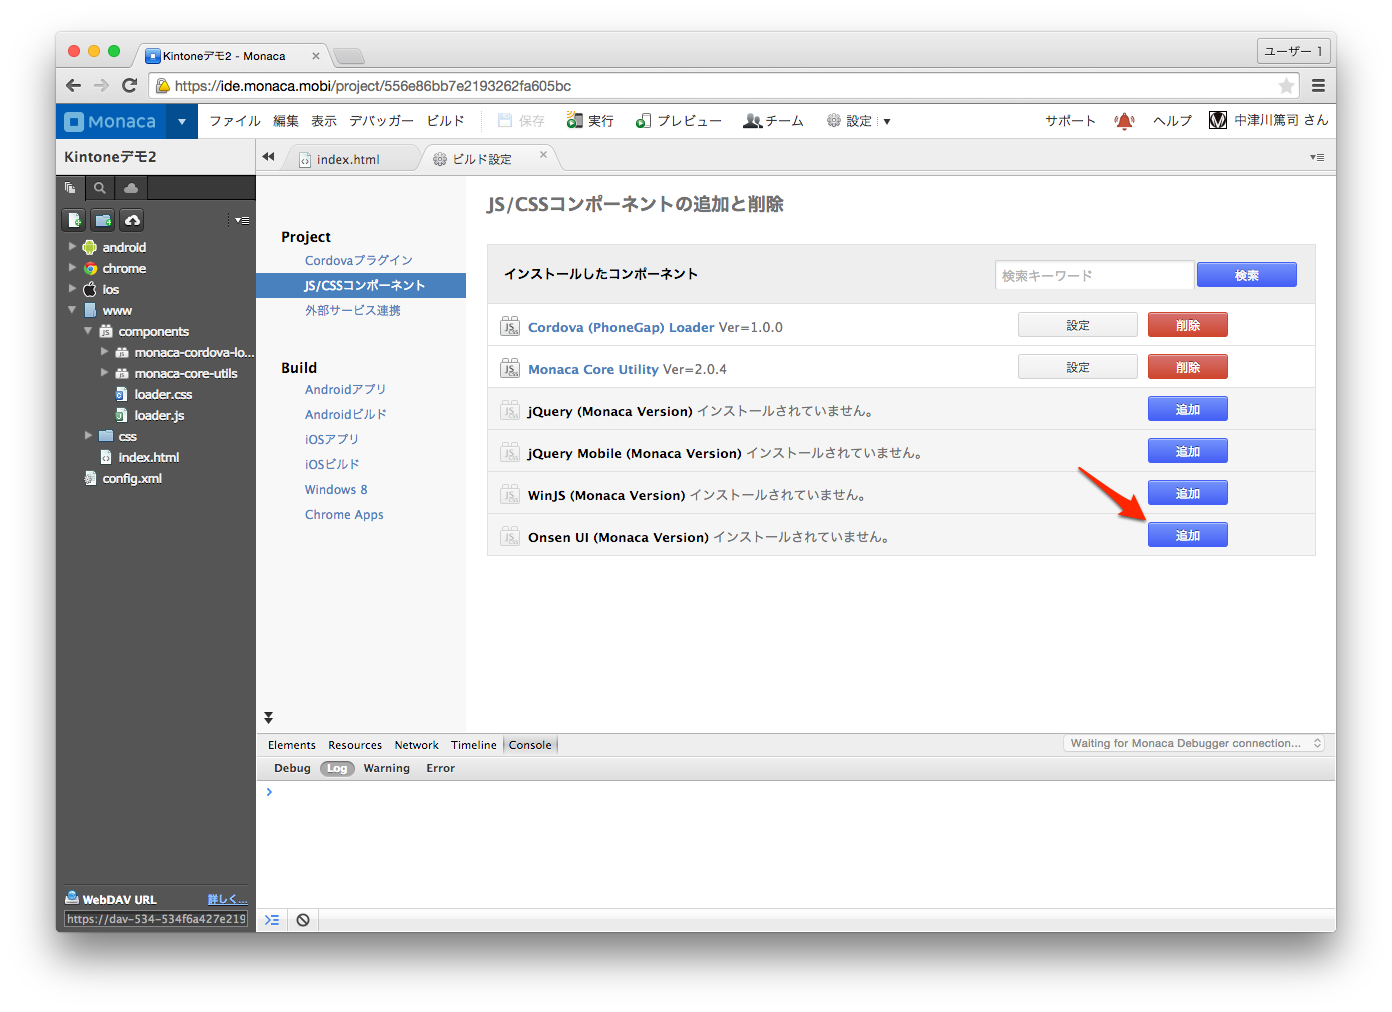Click the new folder icon in sidebar

tap(103, 220)
